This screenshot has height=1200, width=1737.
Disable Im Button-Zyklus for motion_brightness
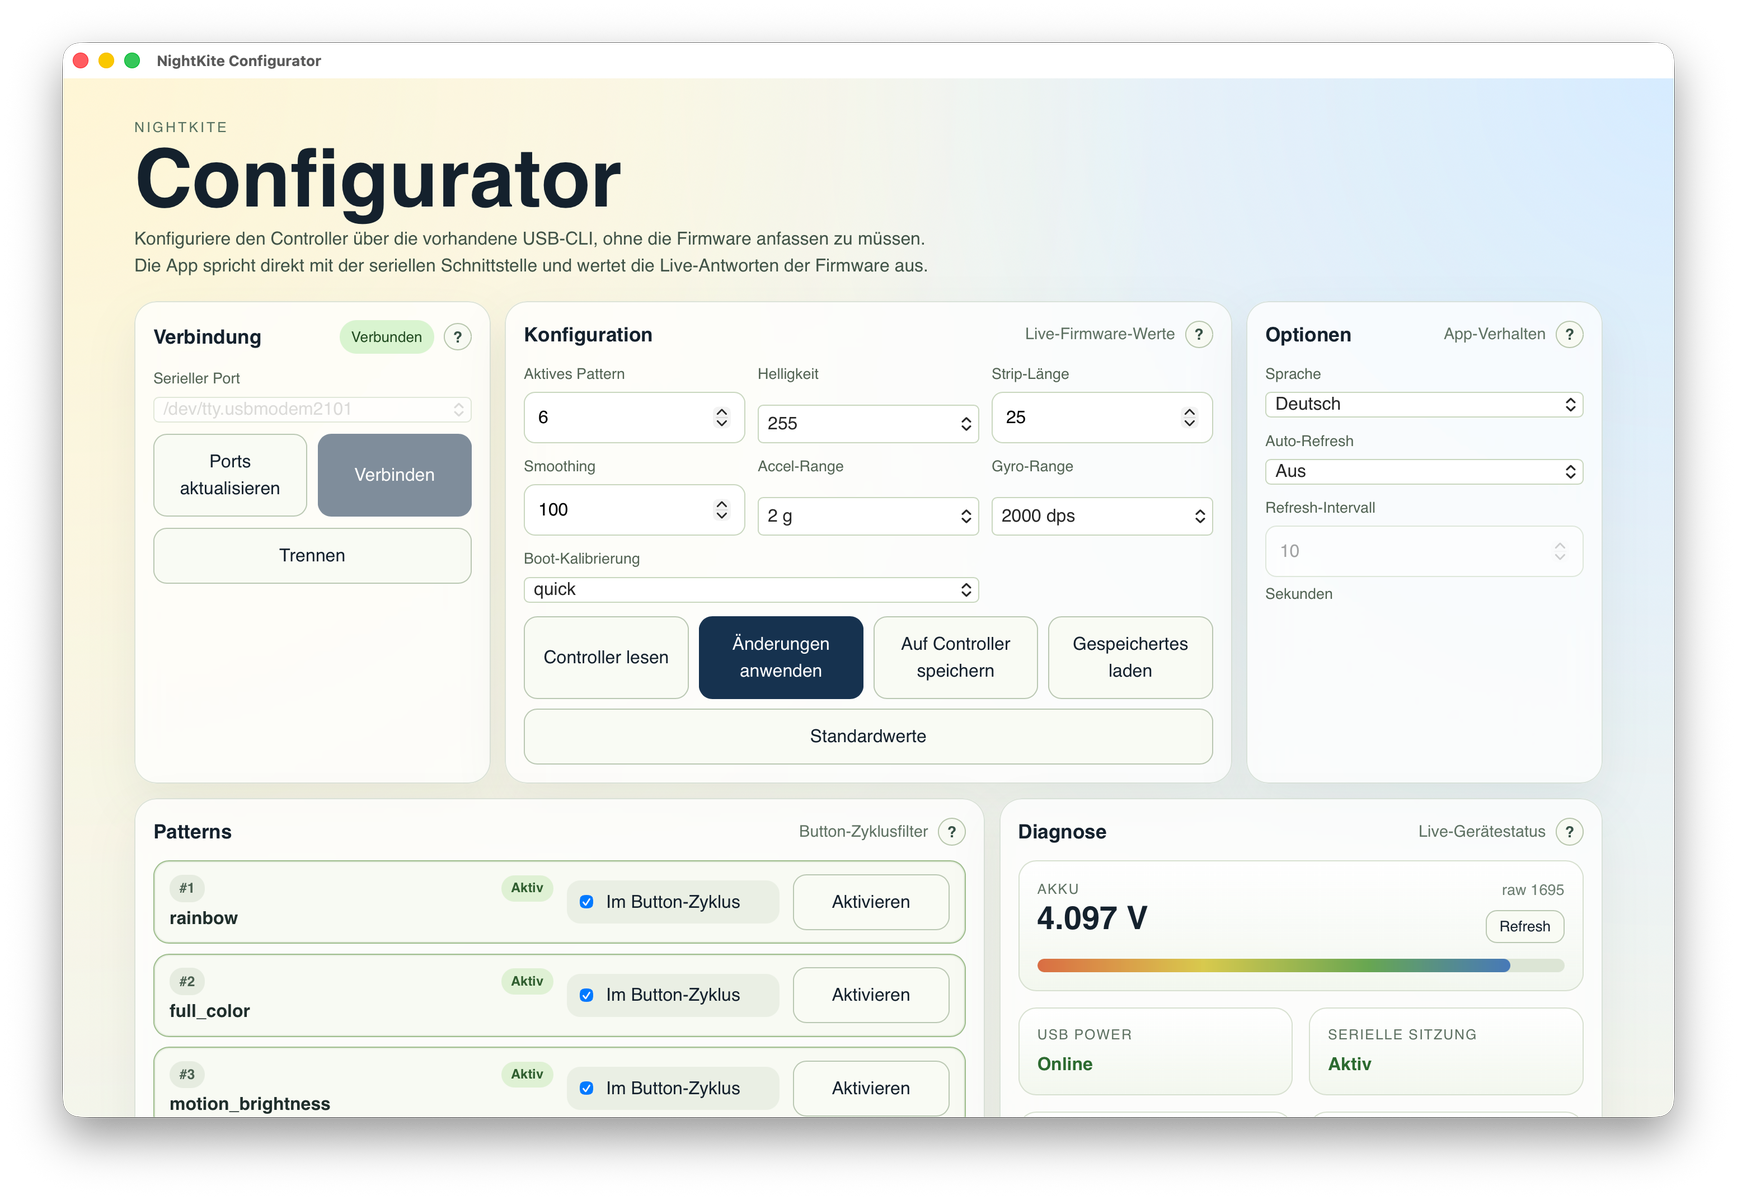click(x=587, y=1088)
